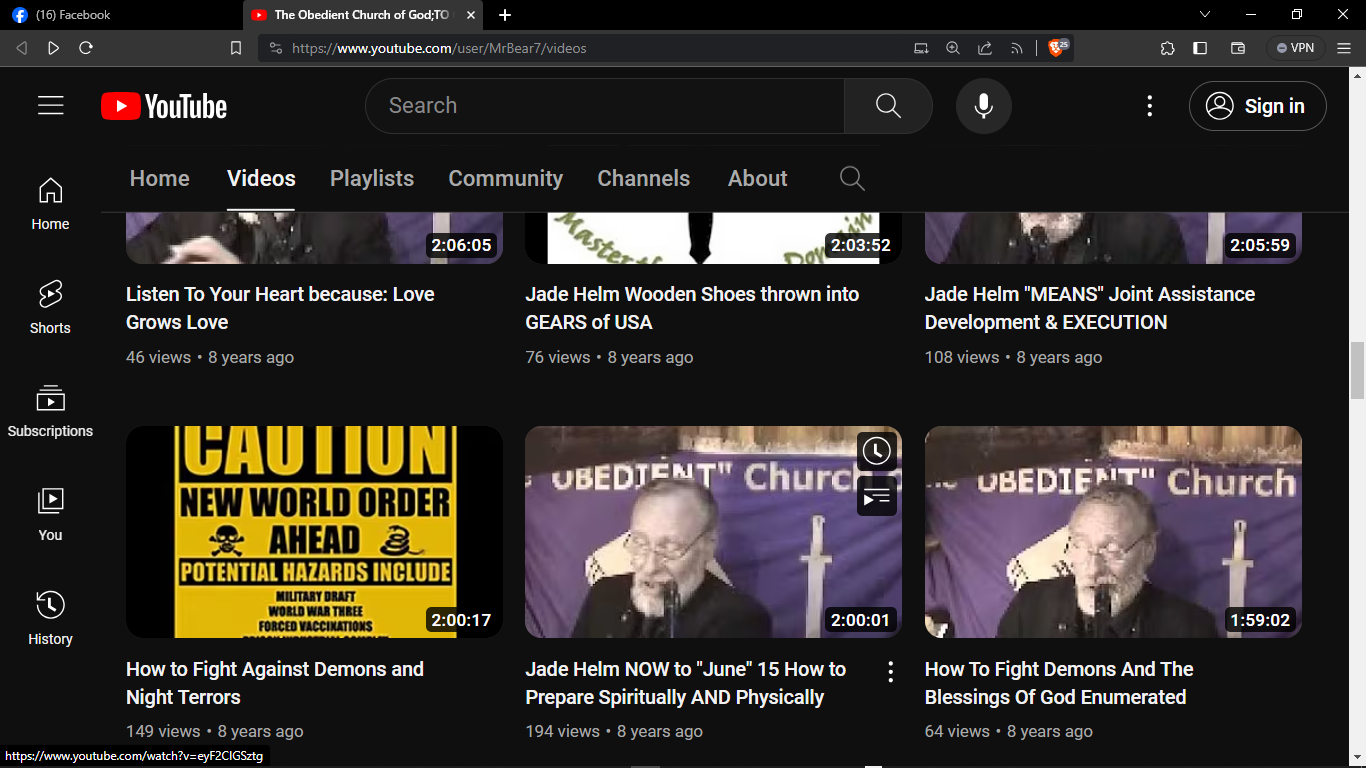Select the channel Videos tab
1366x768 pixels.
click(x=261, y=178)
